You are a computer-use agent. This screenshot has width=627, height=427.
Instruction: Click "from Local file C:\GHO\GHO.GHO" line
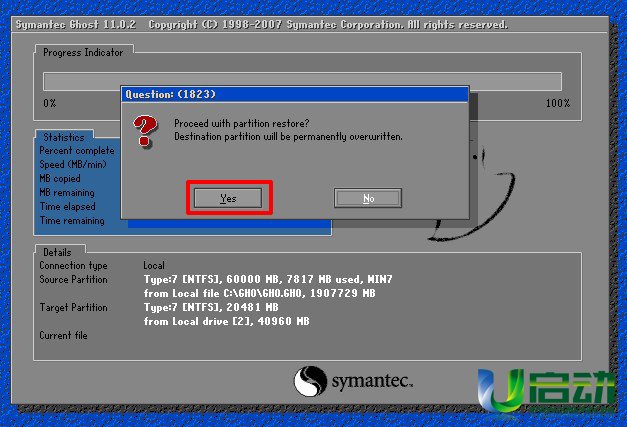(x=260, y=293)
